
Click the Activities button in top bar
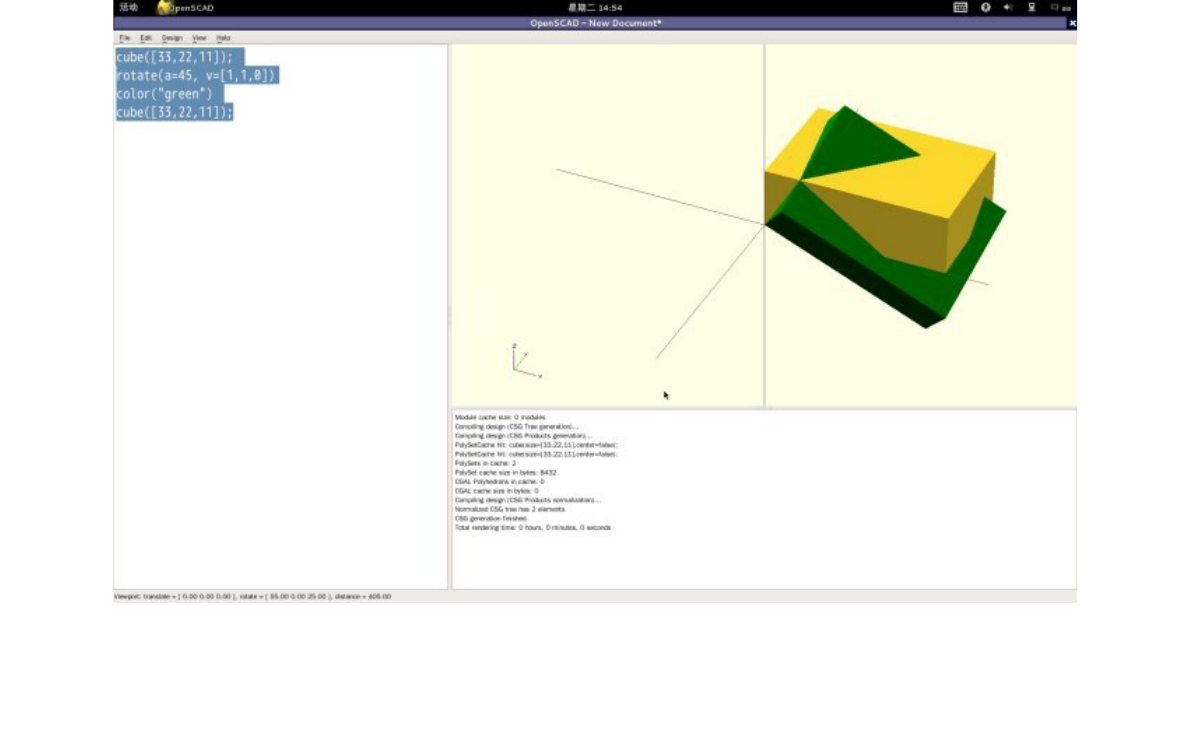pyautogui.click(x=129, y=8)
